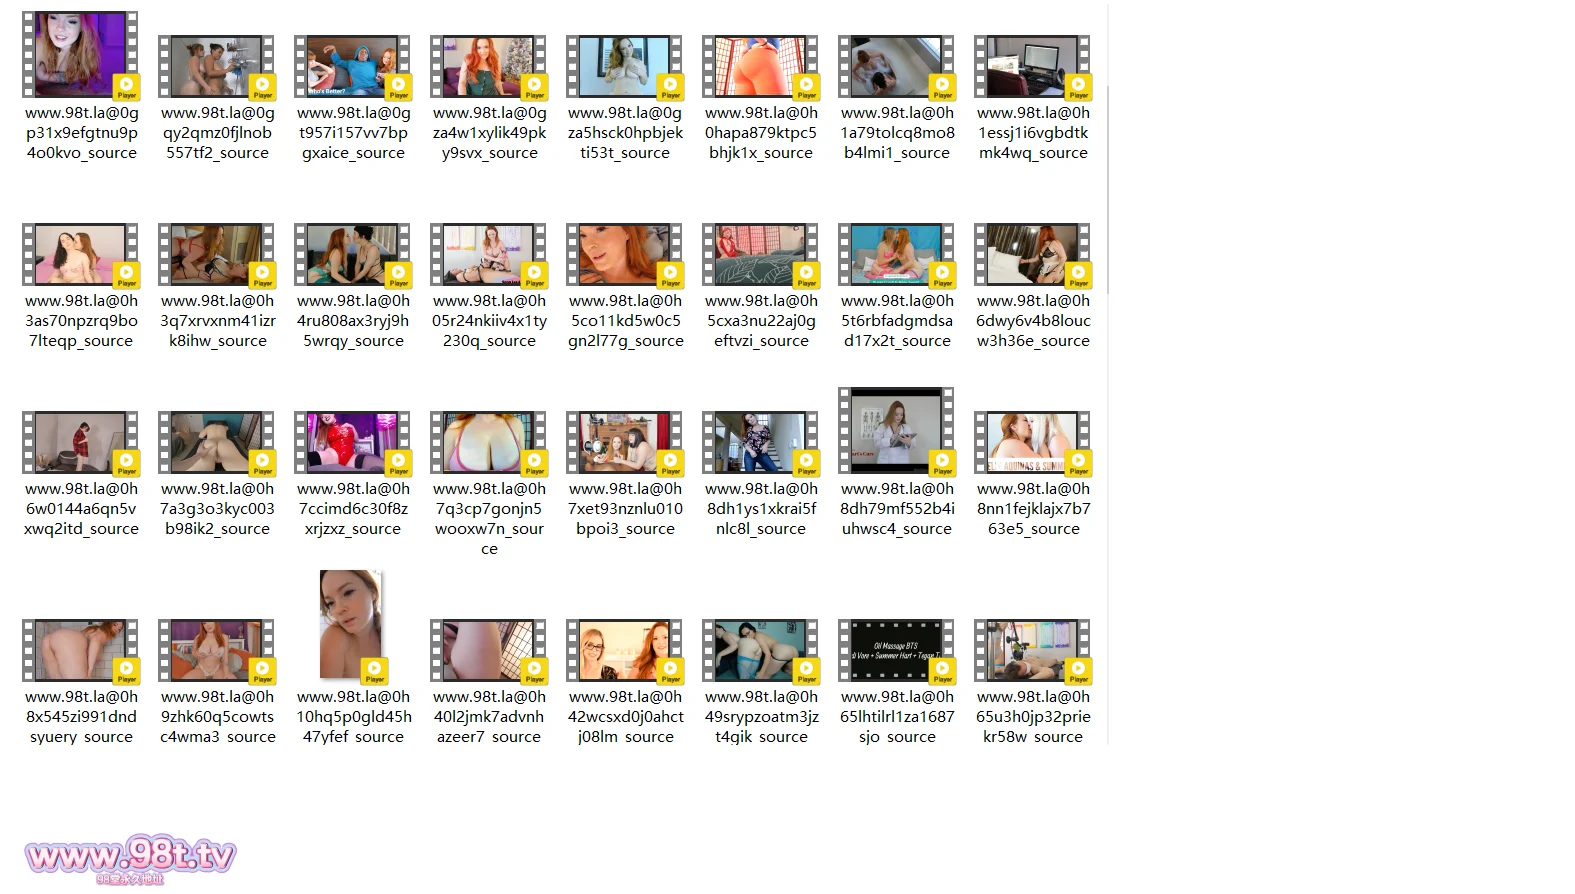
Task: Click the Player badge on 7lteqp_source file
Action: 127,275
